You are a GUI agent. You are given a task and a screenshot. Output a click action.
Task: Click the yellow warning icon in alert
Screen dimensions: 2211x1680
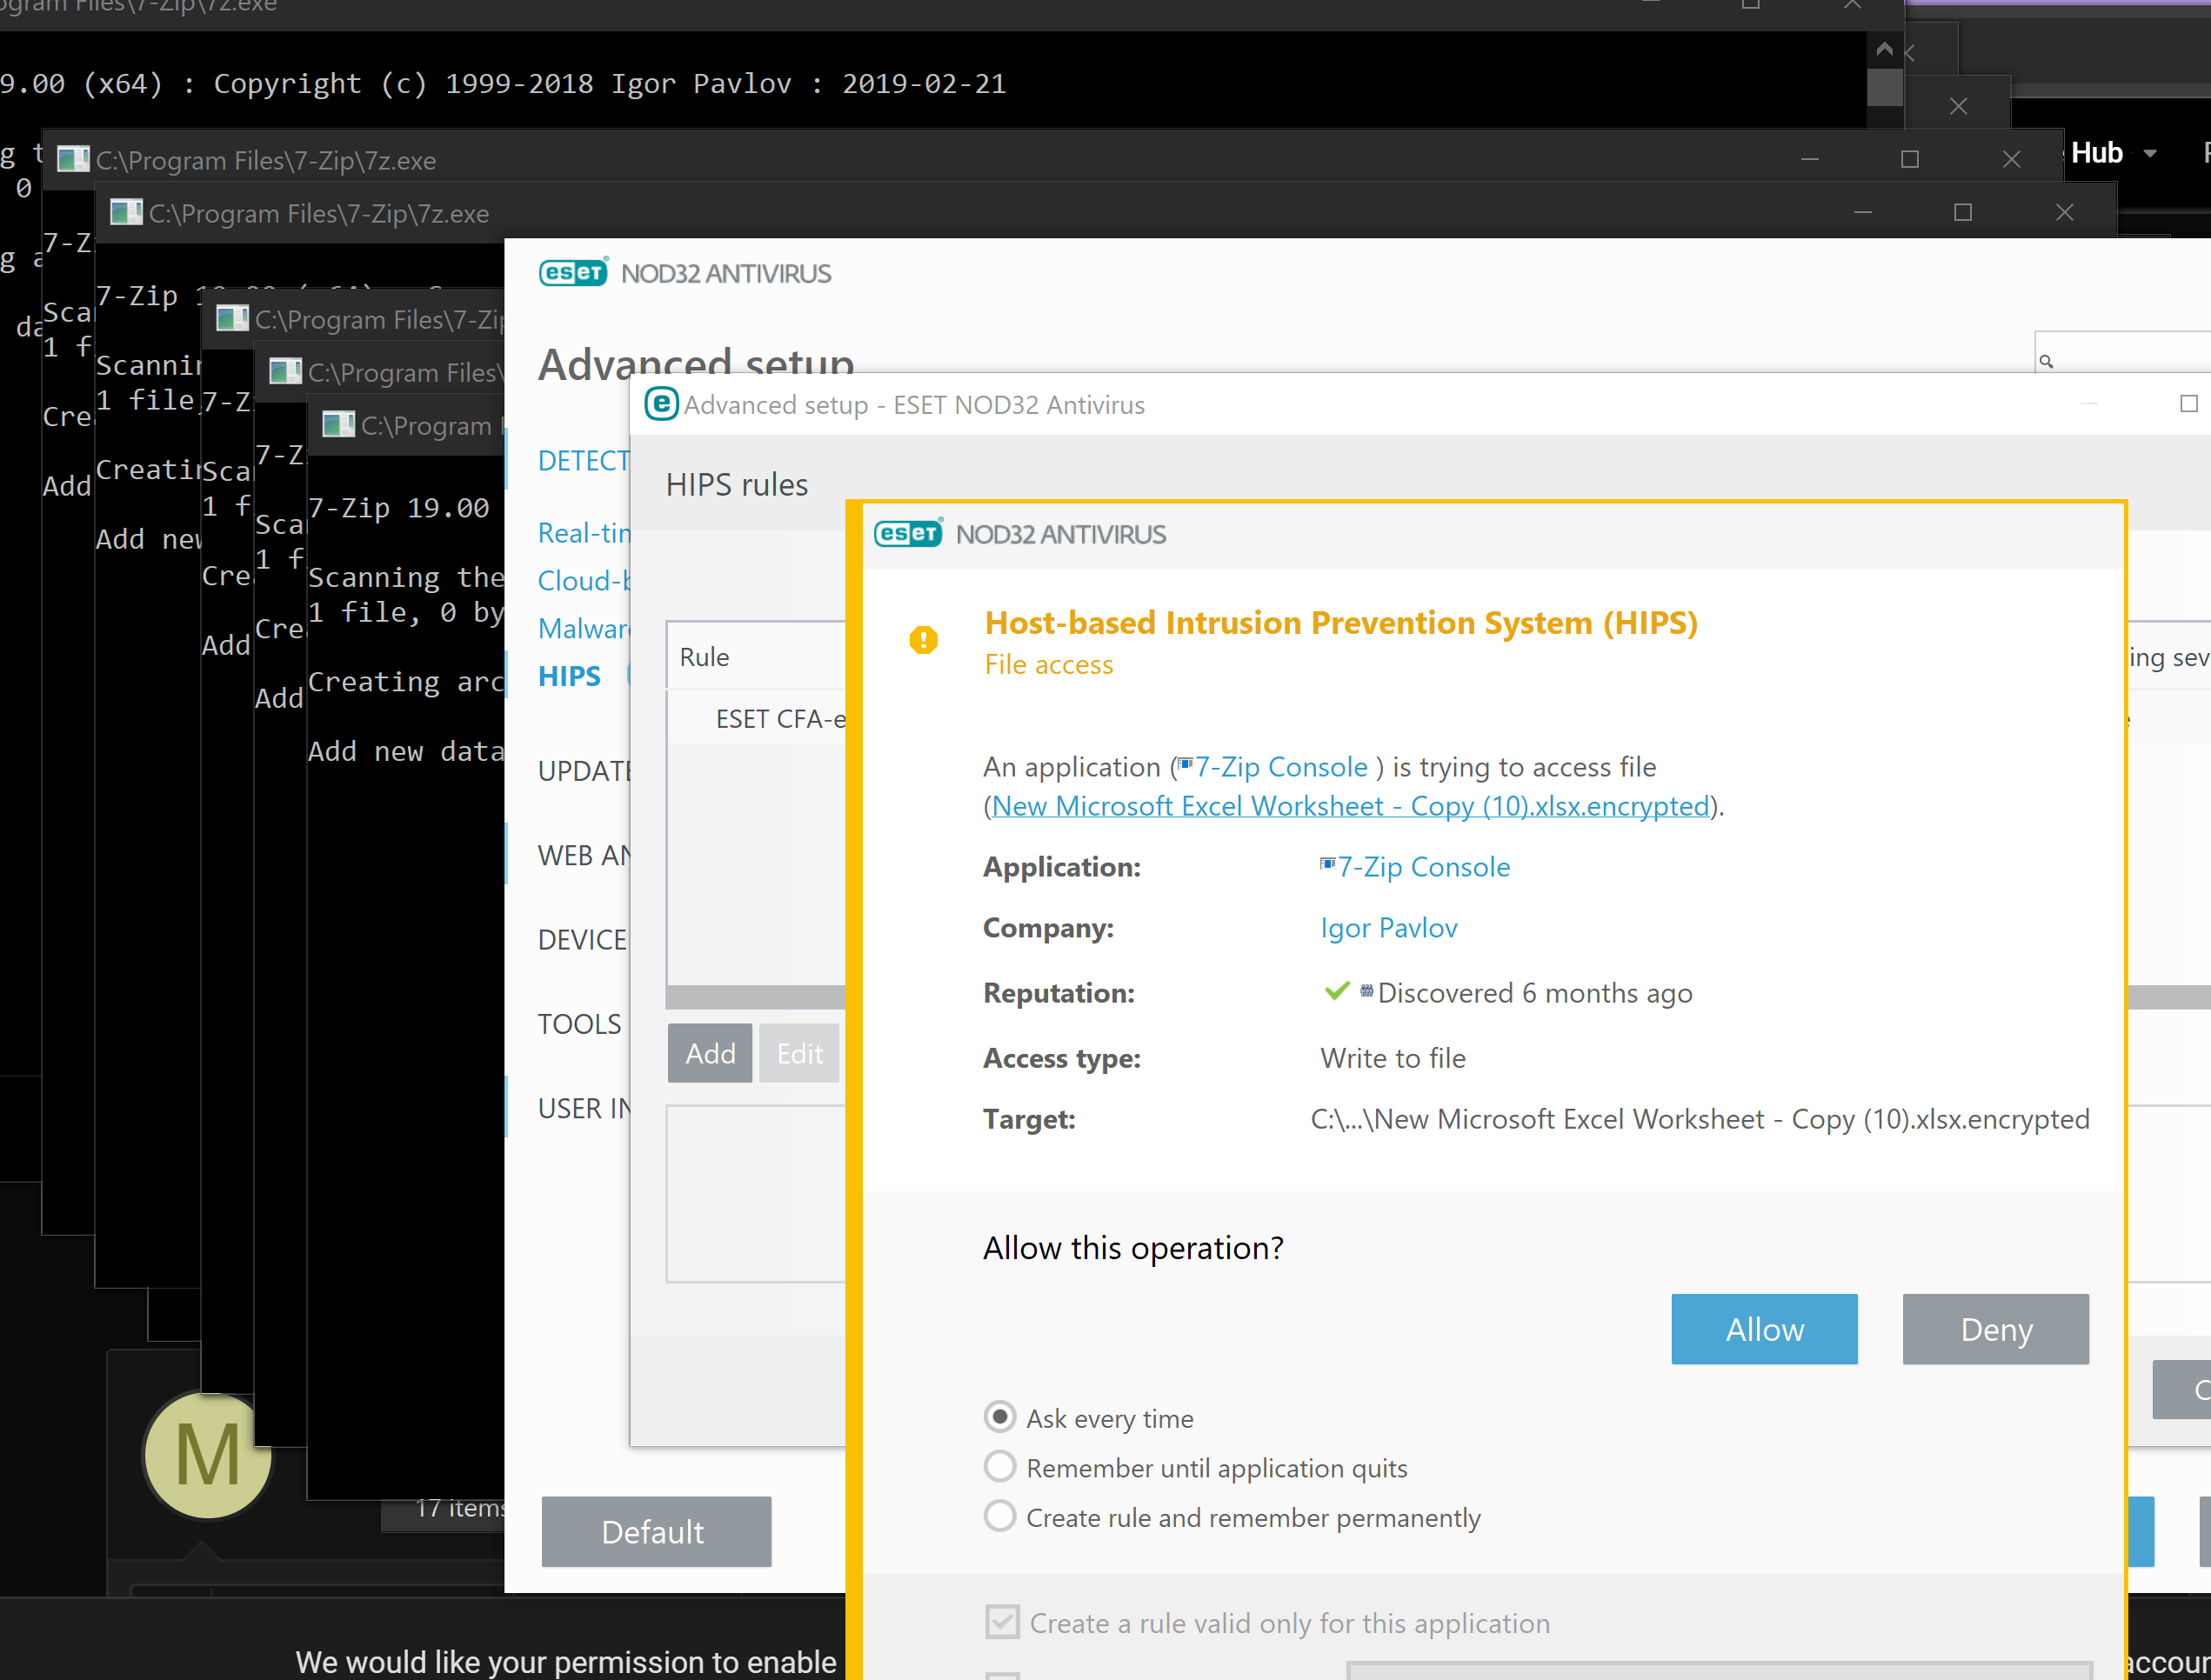click(923, 639)
